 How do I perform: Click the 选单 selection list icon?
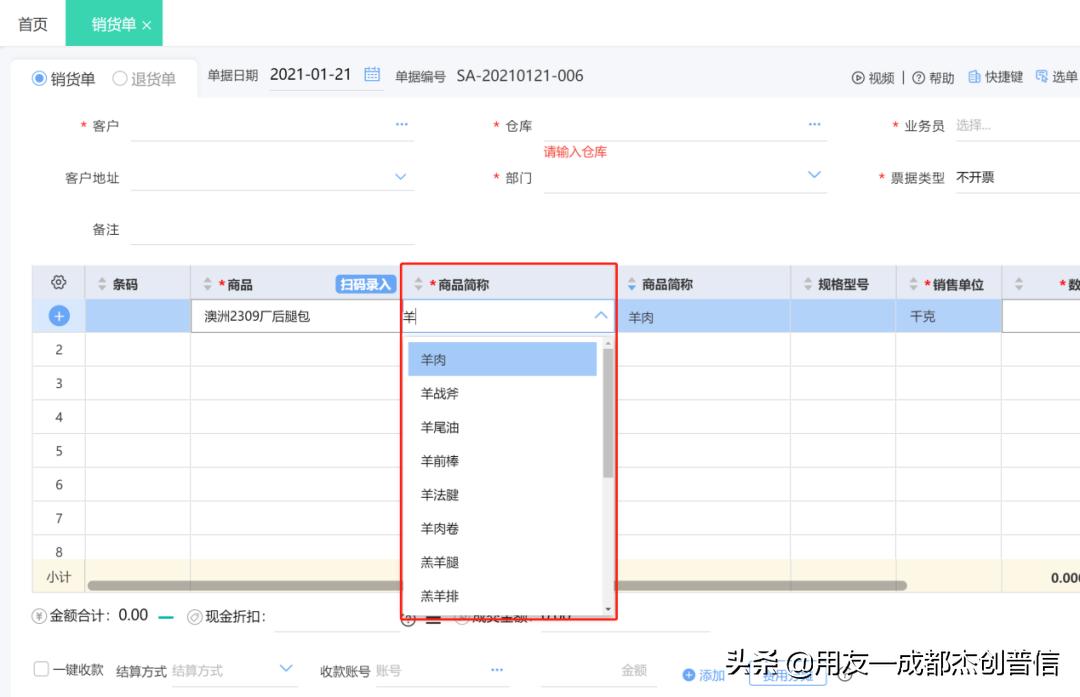tap(1038, 76)
